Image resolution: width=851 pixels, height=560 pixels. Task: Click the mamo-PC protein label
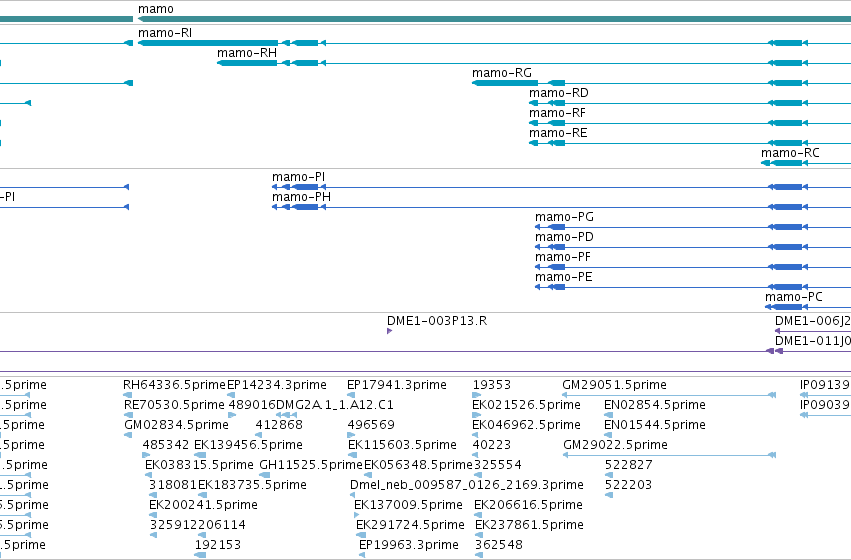[794, 297]
